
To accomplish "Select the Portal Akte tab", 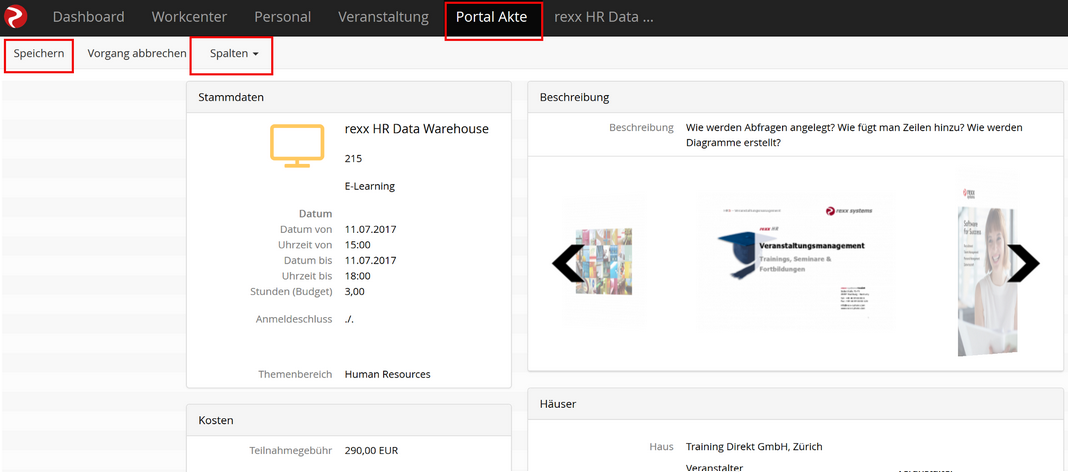I will 491,17.
